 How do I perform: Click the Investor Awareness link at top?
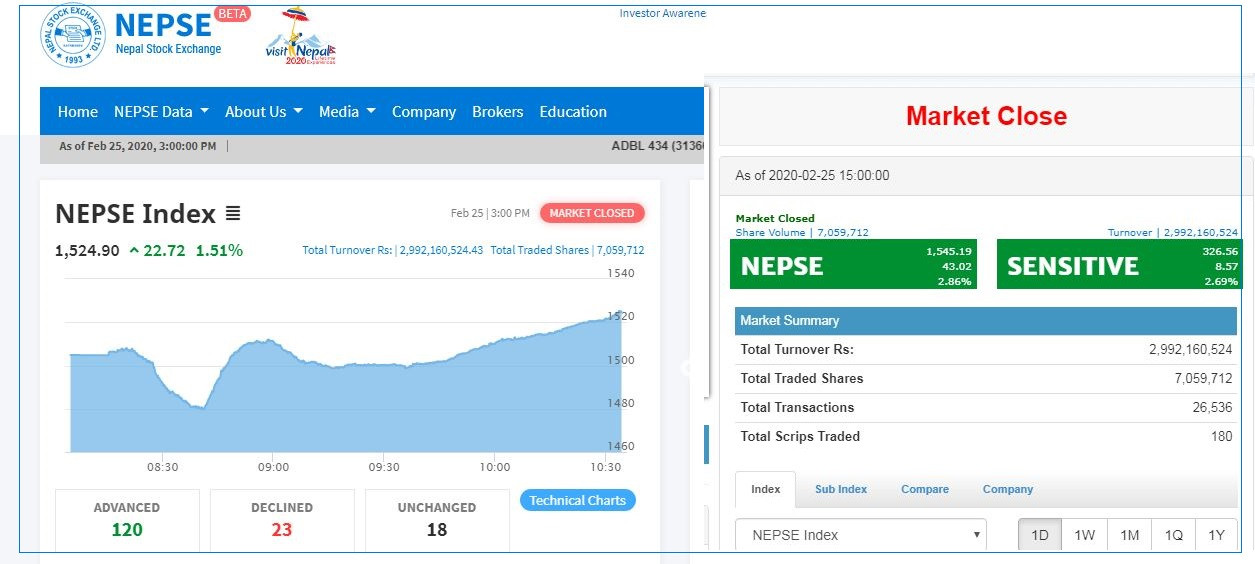click(662, 13)
